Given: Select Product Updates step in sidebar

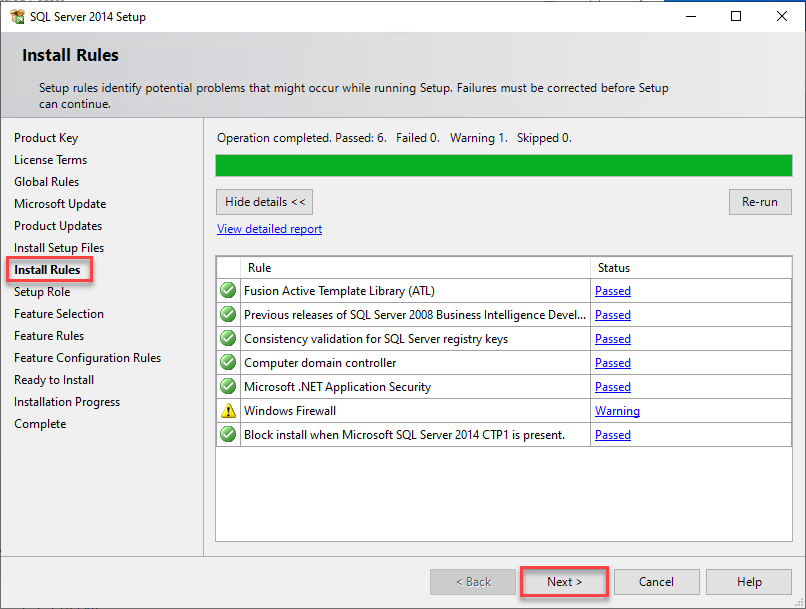Looking at the screenshot, I should pyautogui.click(x=58, y=226).
